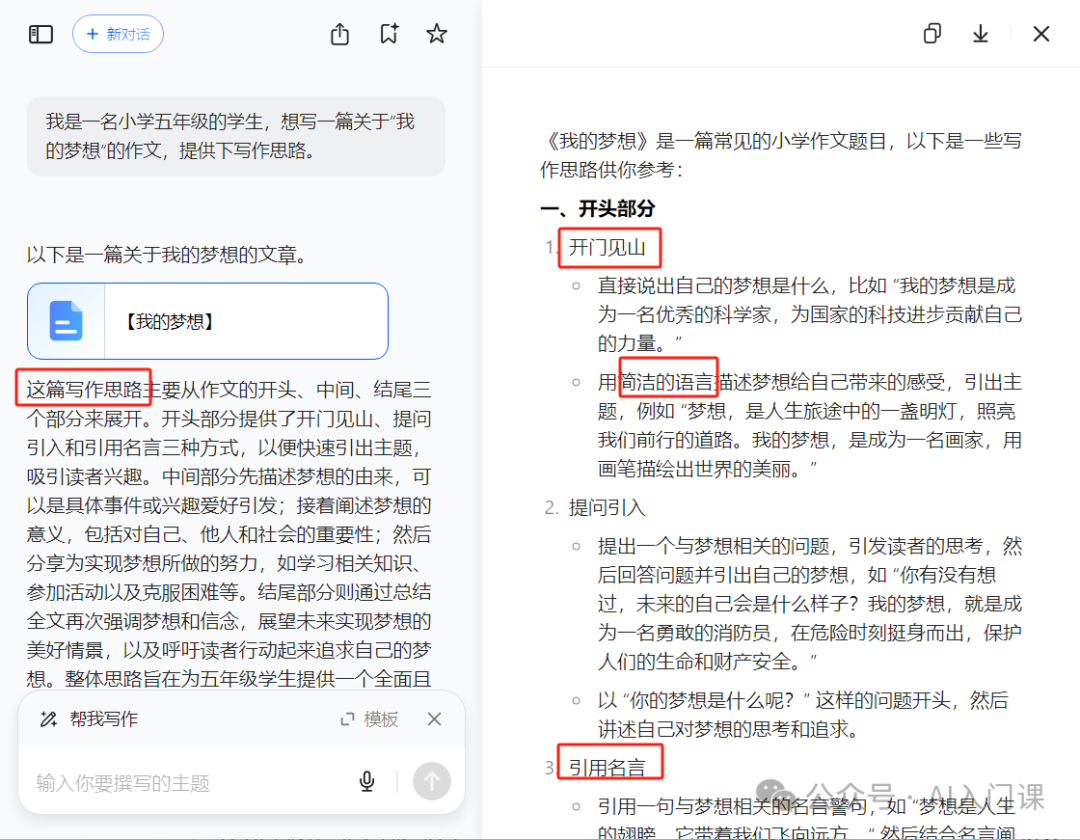This screenshot has width=1080, height=840.
Task: Click the share icon in chat header
Action: click(340, 34)
